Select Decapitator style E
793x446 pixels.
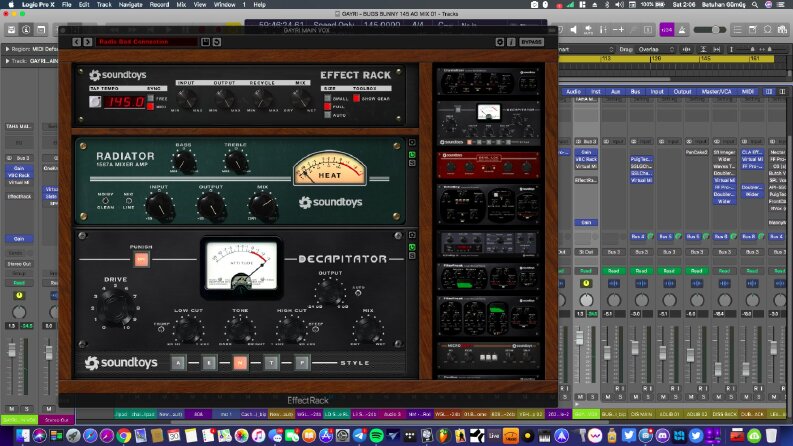tap(209, 363)
